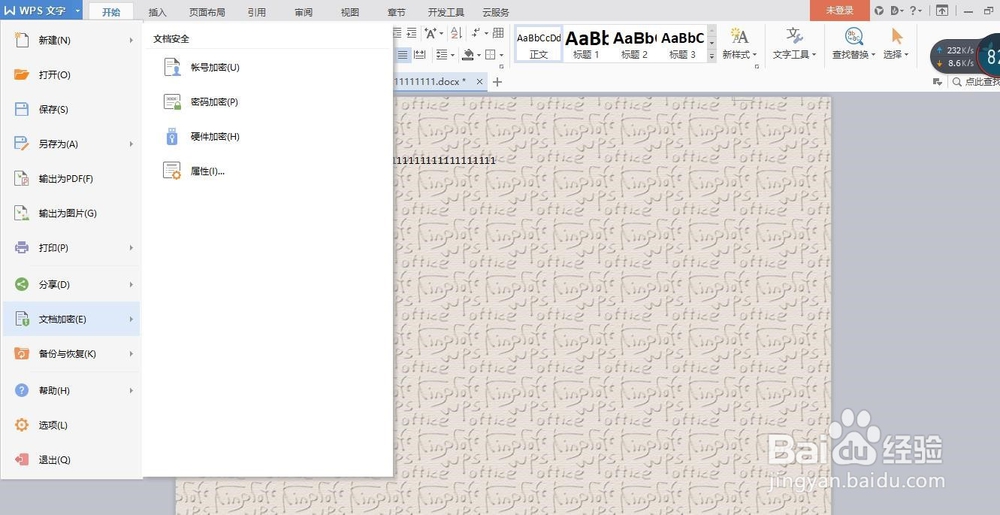Apply the 标题 3 heading style
Screen dimensions: 1000x515
[x=682, y=43]
